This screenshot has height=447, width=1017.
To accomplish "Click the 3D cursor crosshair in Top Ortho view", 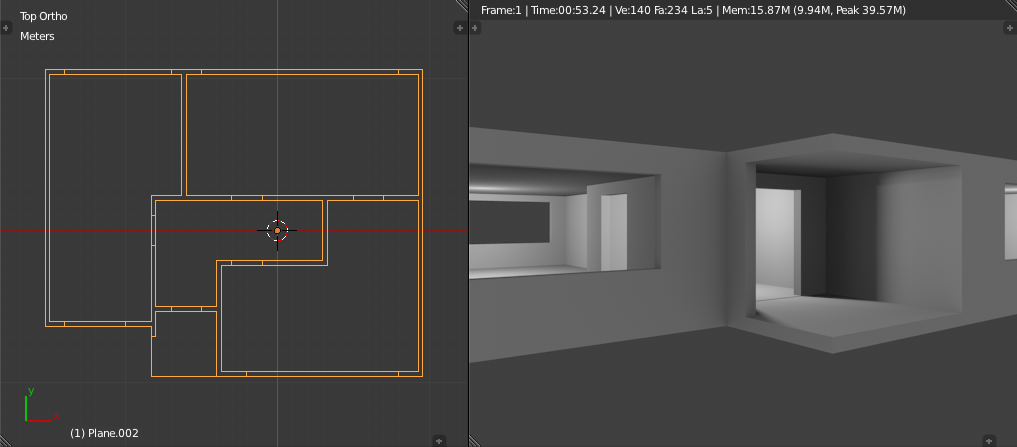I will 278,230.
